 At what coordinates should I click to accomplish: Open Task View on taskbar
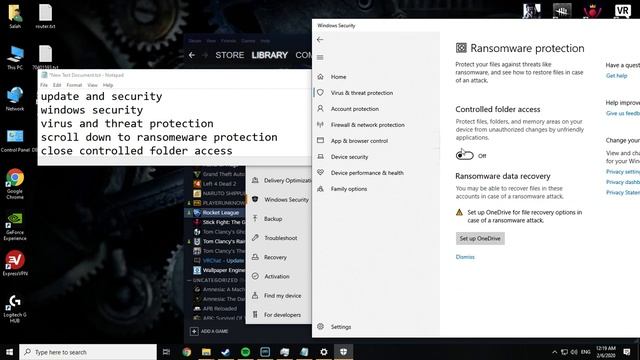[x=166, y=352]
